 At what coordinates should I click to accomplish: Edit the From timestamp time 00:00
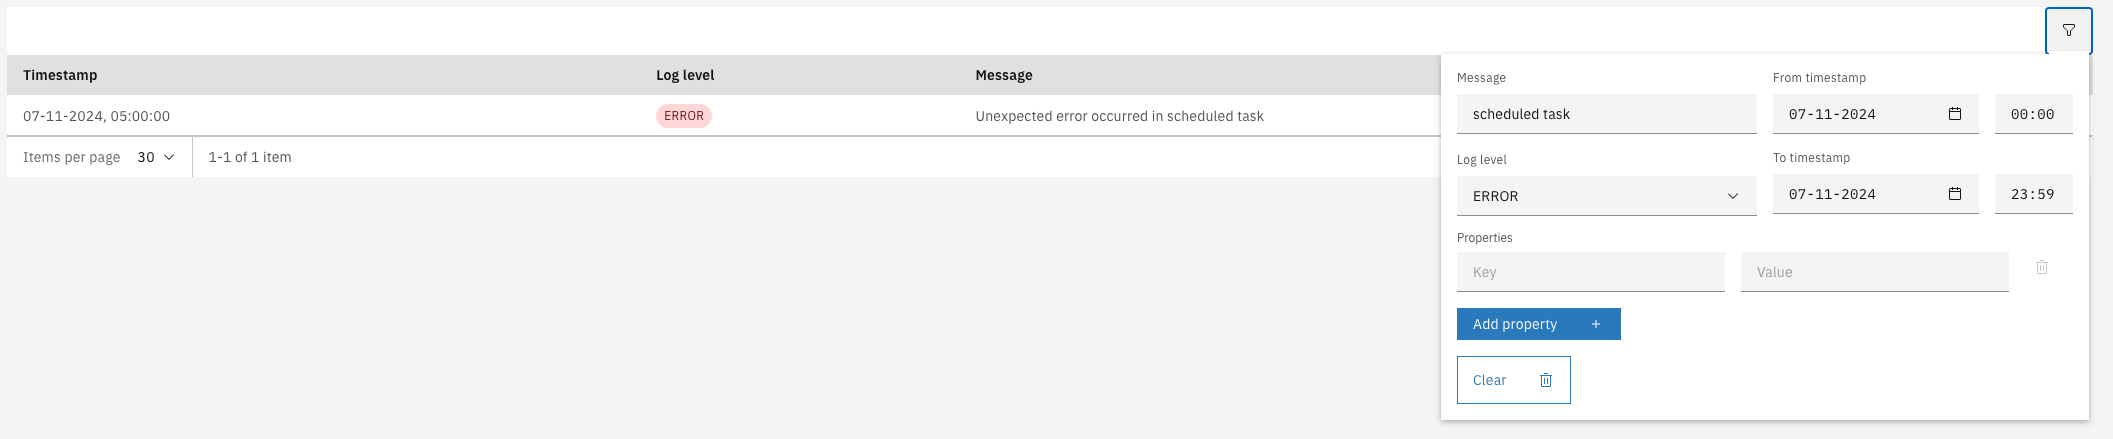click(x=2033, y=114)
